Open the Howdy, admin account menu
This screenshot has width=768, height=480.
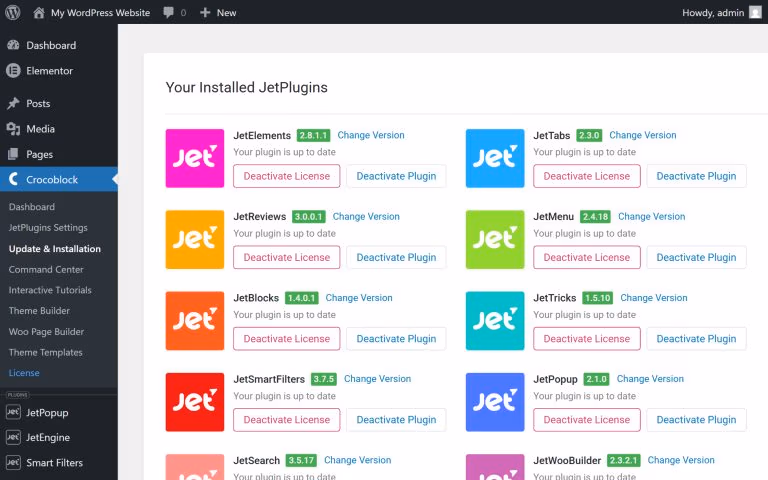coord(722,13)
